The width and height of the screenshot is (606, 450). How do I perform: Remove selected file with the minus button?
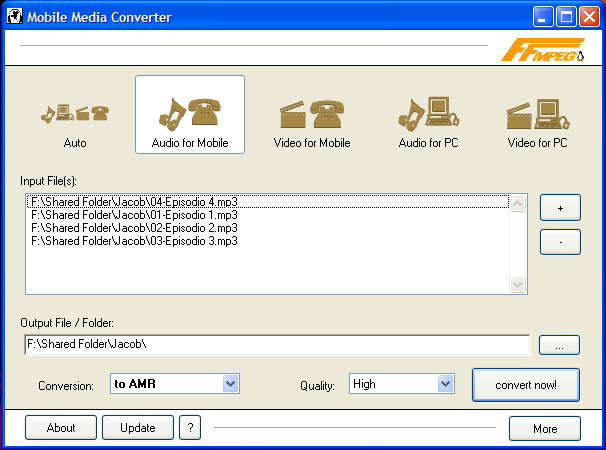(560, 242)
